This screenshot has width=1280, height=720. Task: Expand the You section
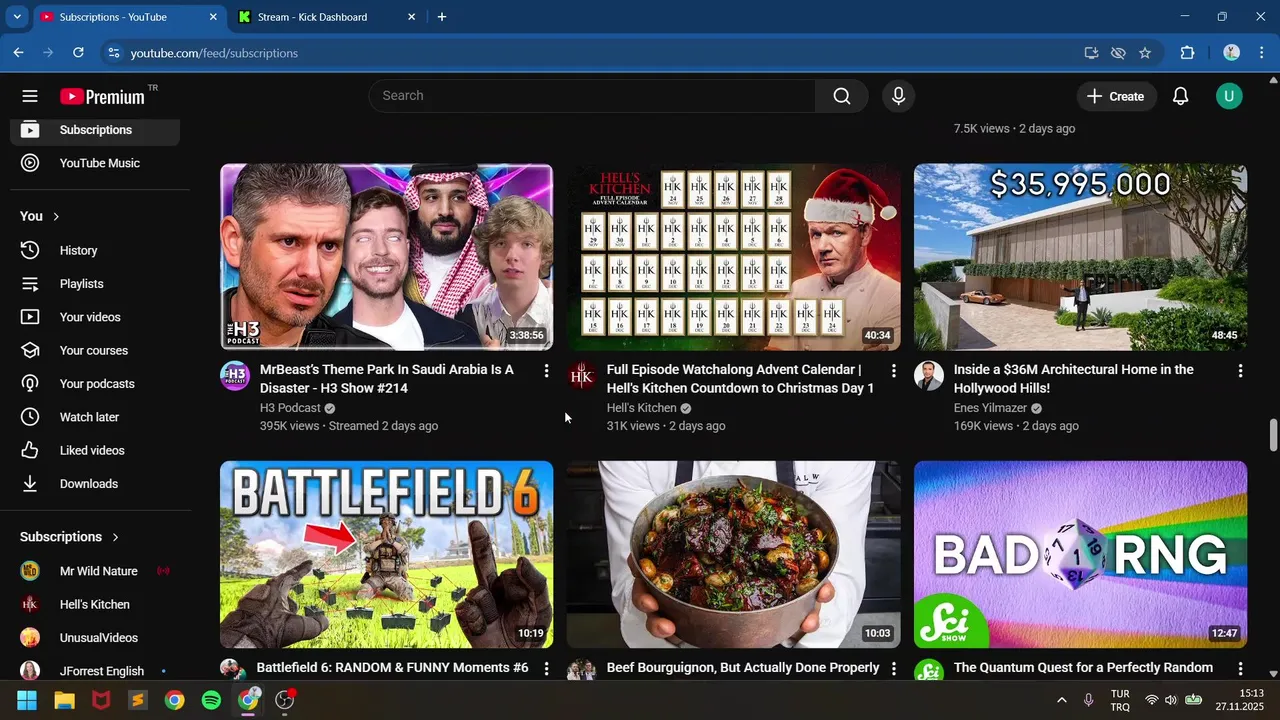pyautogui.click(x=40, y=216)
